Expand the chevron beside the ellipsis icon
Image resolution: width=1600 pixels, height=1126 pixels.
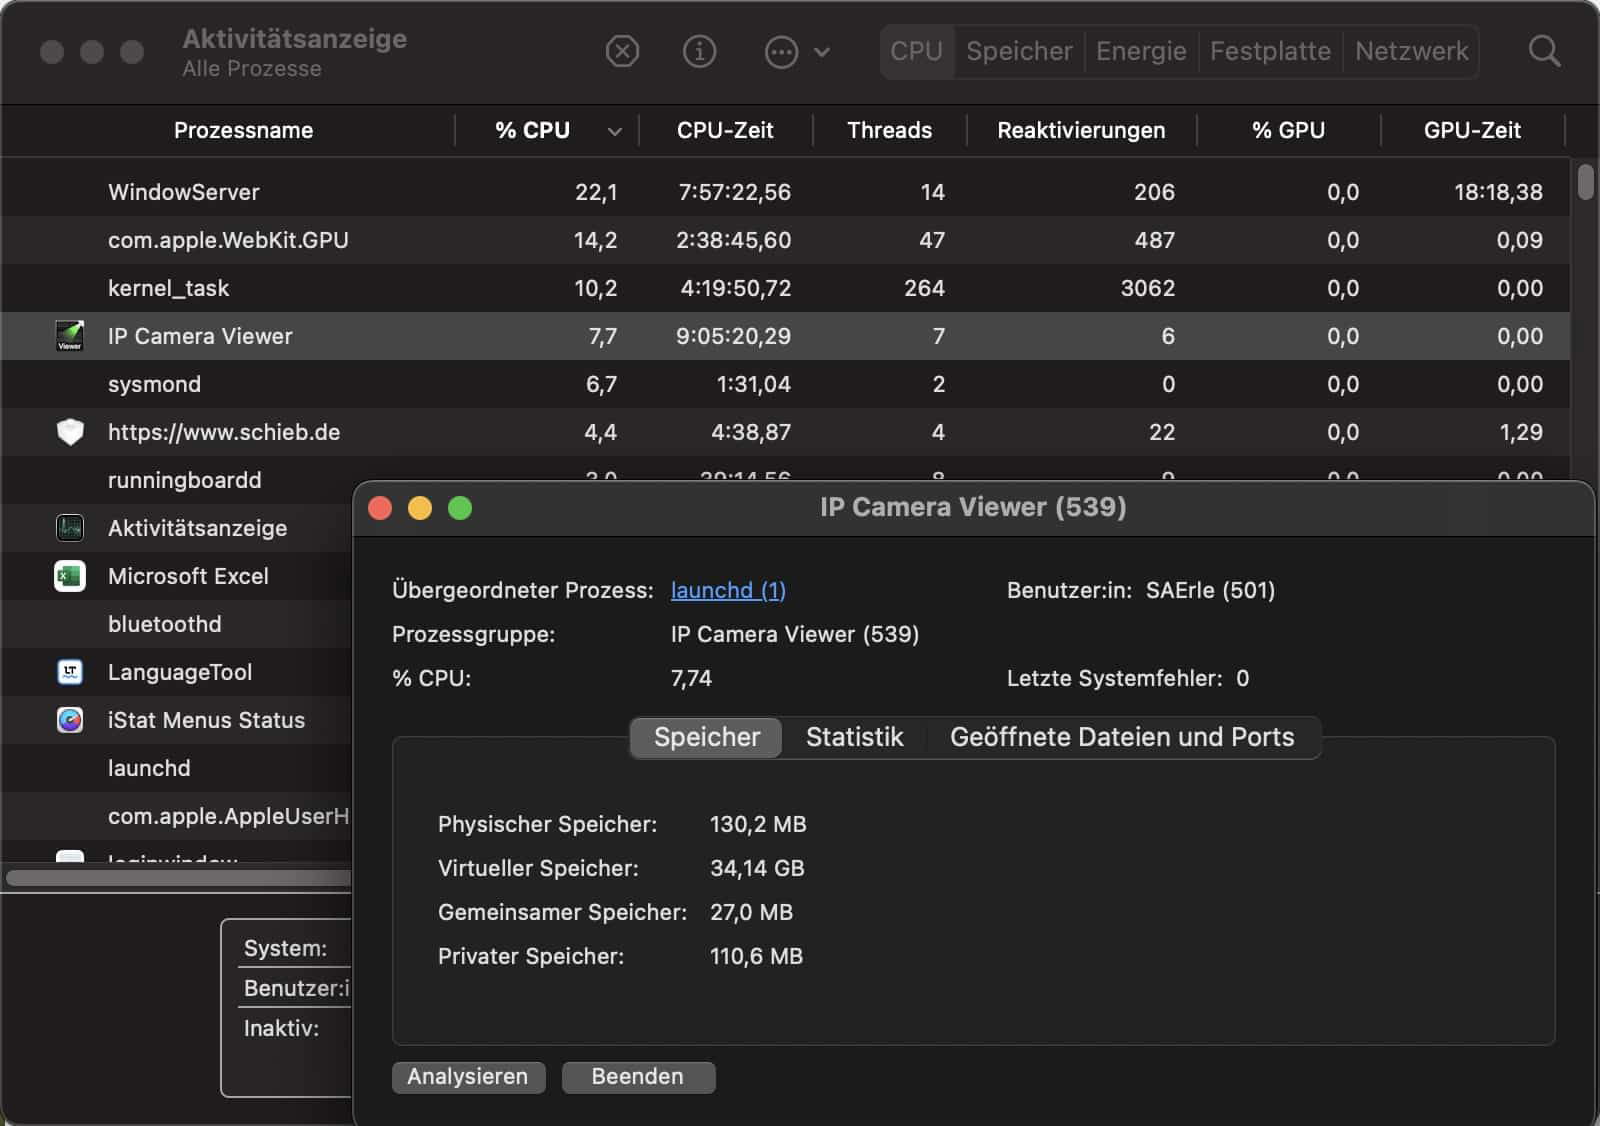point(822,52)
